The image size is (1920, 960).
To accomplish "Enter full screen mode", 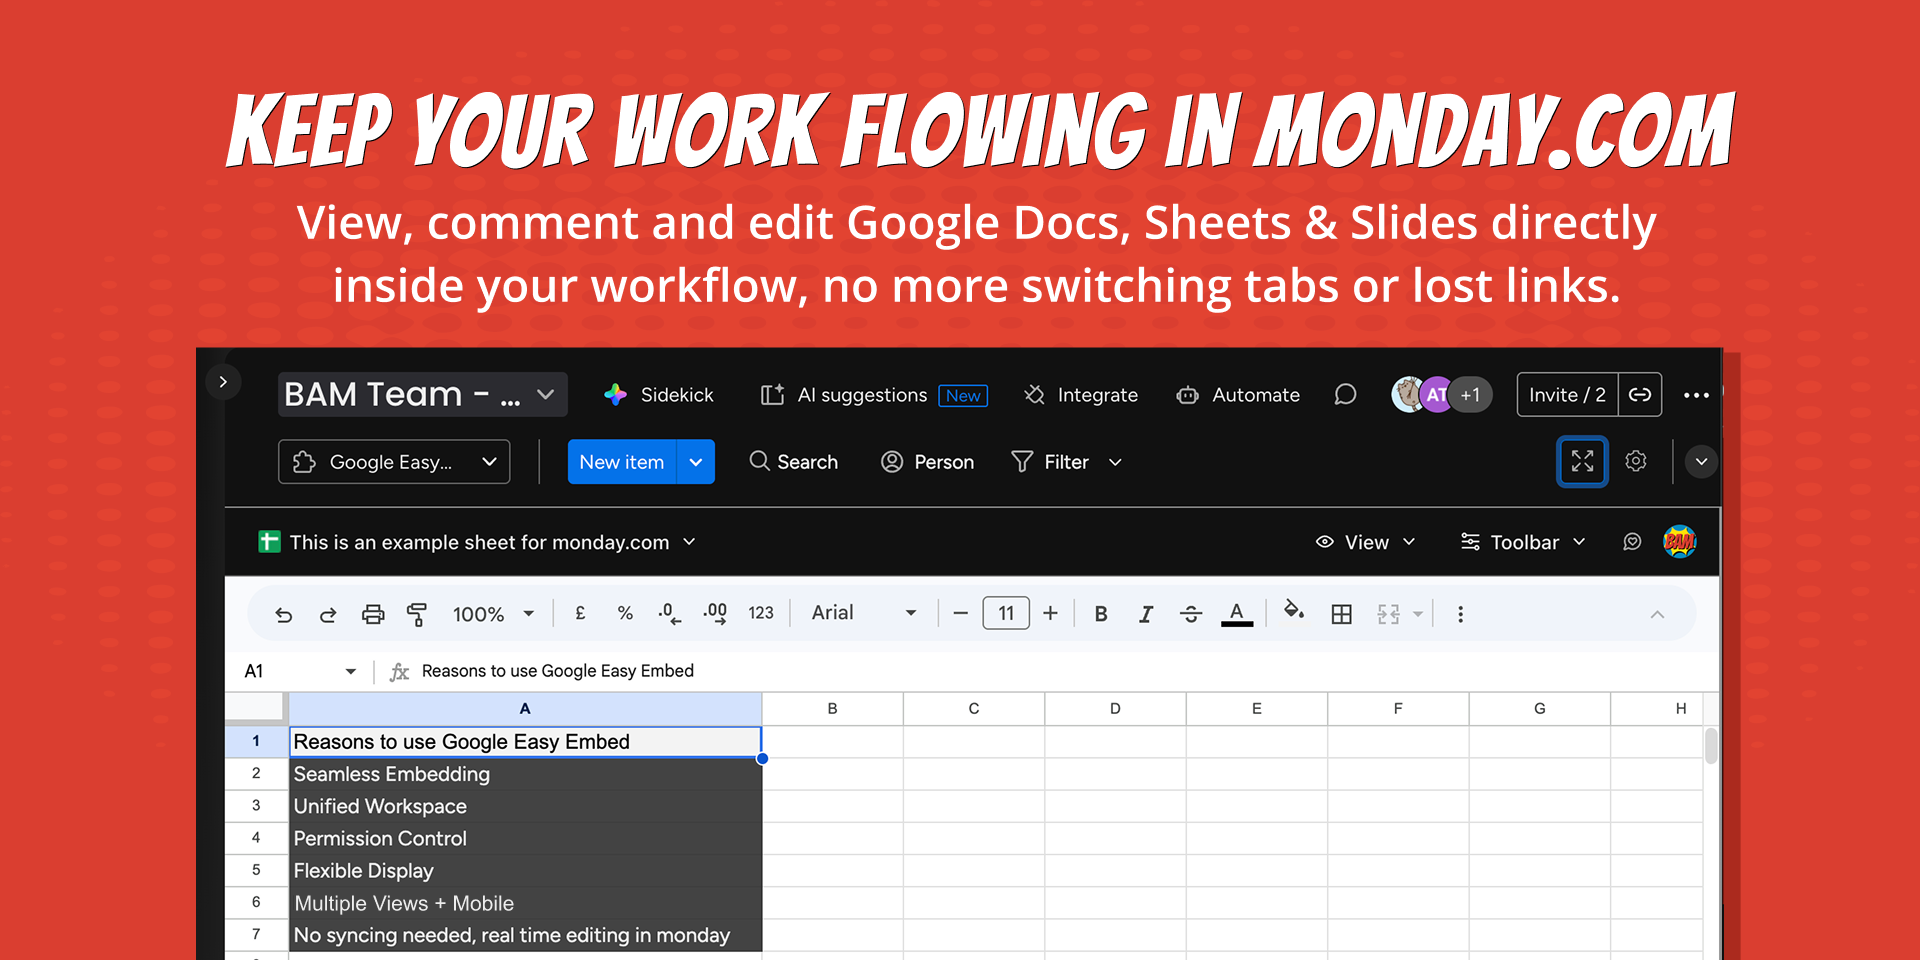I will point(1582,461).
